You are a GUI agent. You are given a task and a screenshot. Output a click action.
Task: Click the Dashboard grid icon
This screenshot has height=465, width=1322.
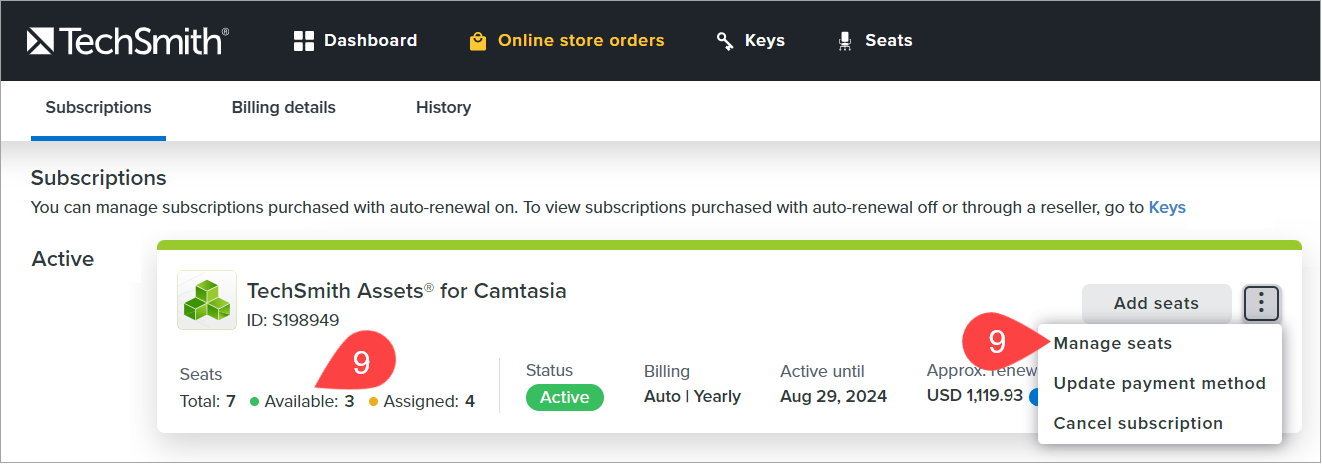click(304, 41)
